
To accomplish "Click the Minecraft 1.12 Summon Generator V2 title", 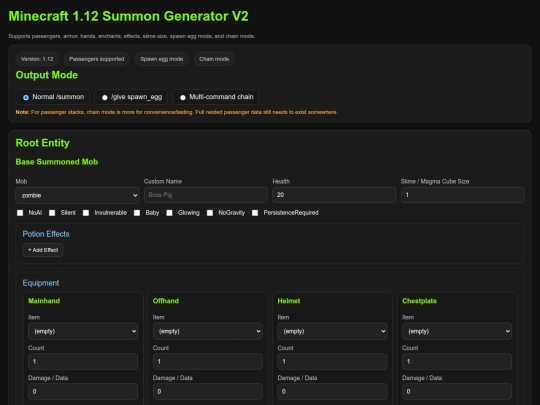I will [x=128, y=16].
